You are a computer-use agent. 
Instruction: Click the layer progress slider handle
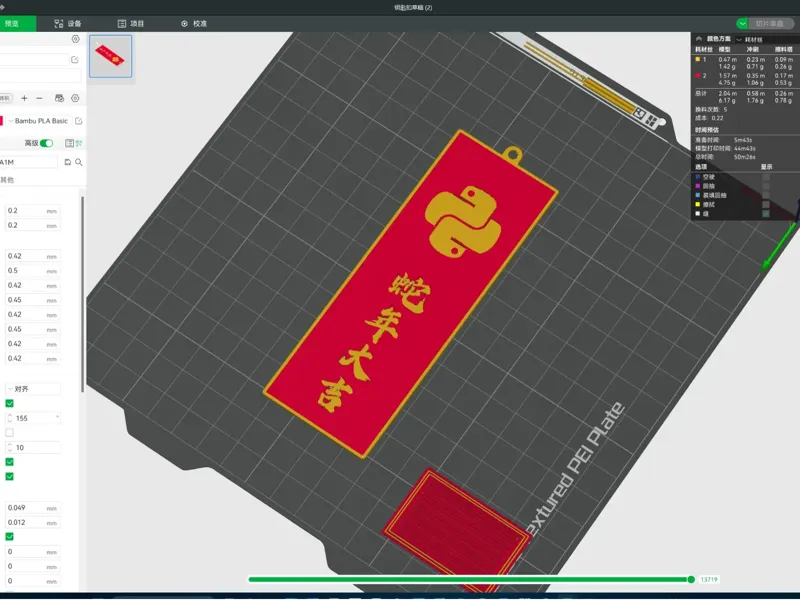click(691, 580)
